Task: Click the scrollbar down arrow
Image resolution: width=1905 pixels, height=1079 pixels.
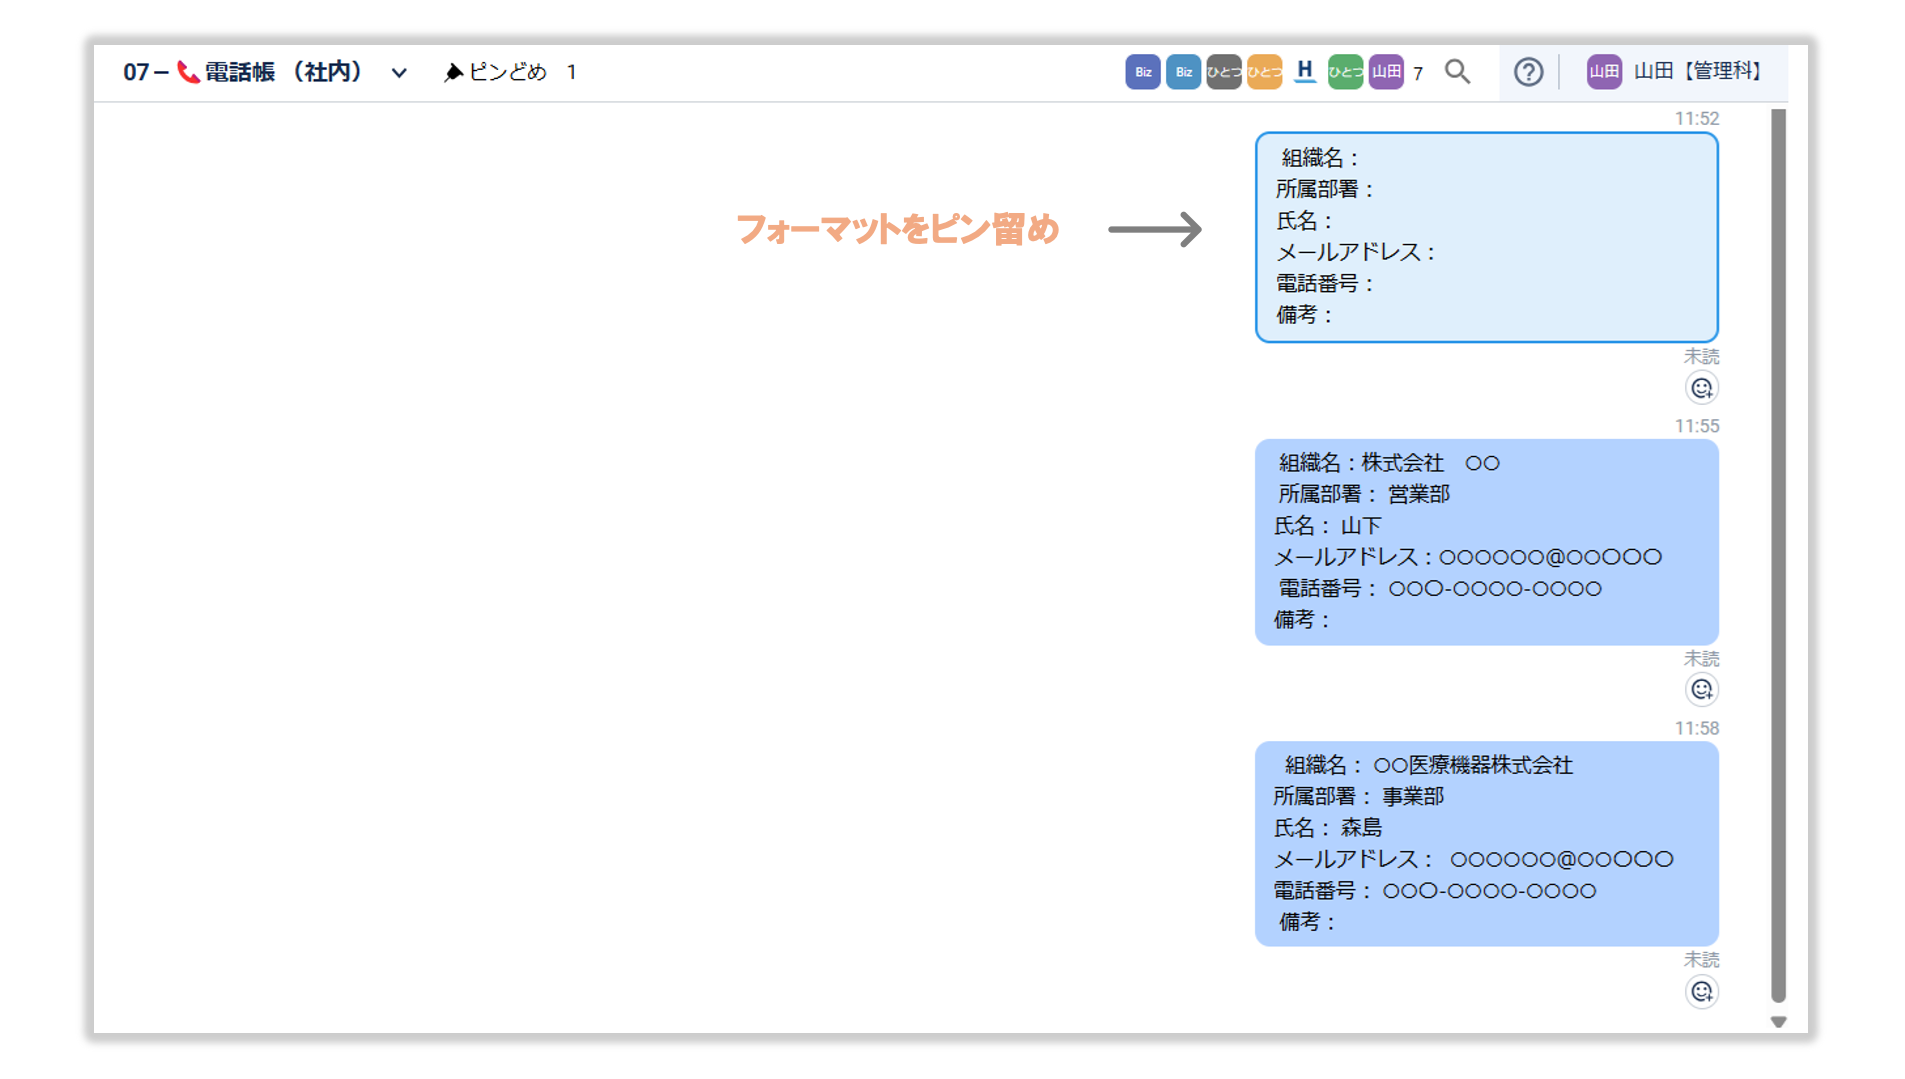Action: click(1778, 1022)
